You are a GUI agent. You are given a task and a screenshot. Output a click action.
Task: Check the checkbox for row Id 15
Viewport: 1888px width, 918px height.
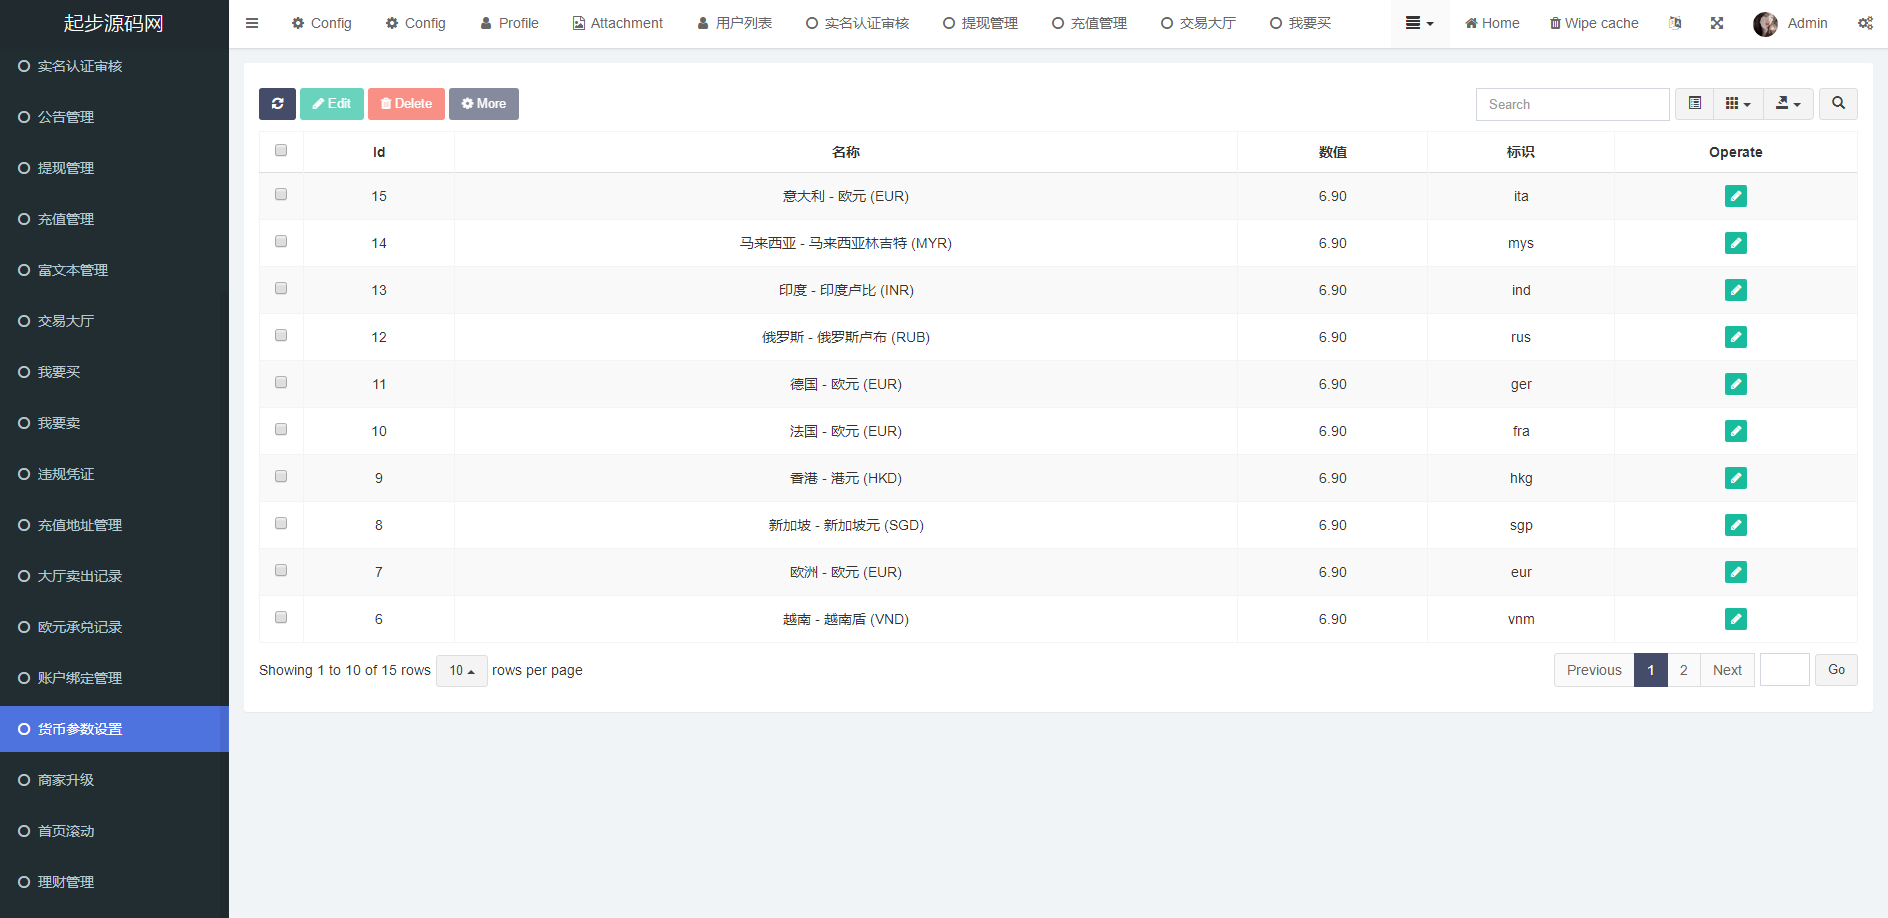pyautogui.click(x=281, y=194)
